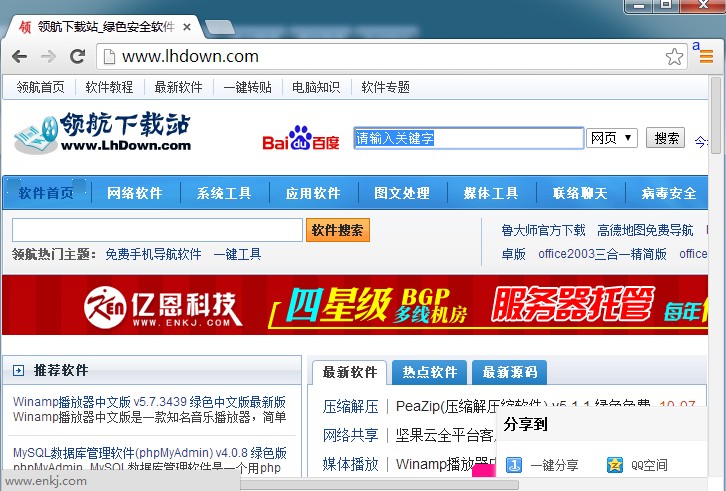Open the 媒体播放 category link
The height and width of the screenshot is (491, 726).
click(x=350, y=464)
